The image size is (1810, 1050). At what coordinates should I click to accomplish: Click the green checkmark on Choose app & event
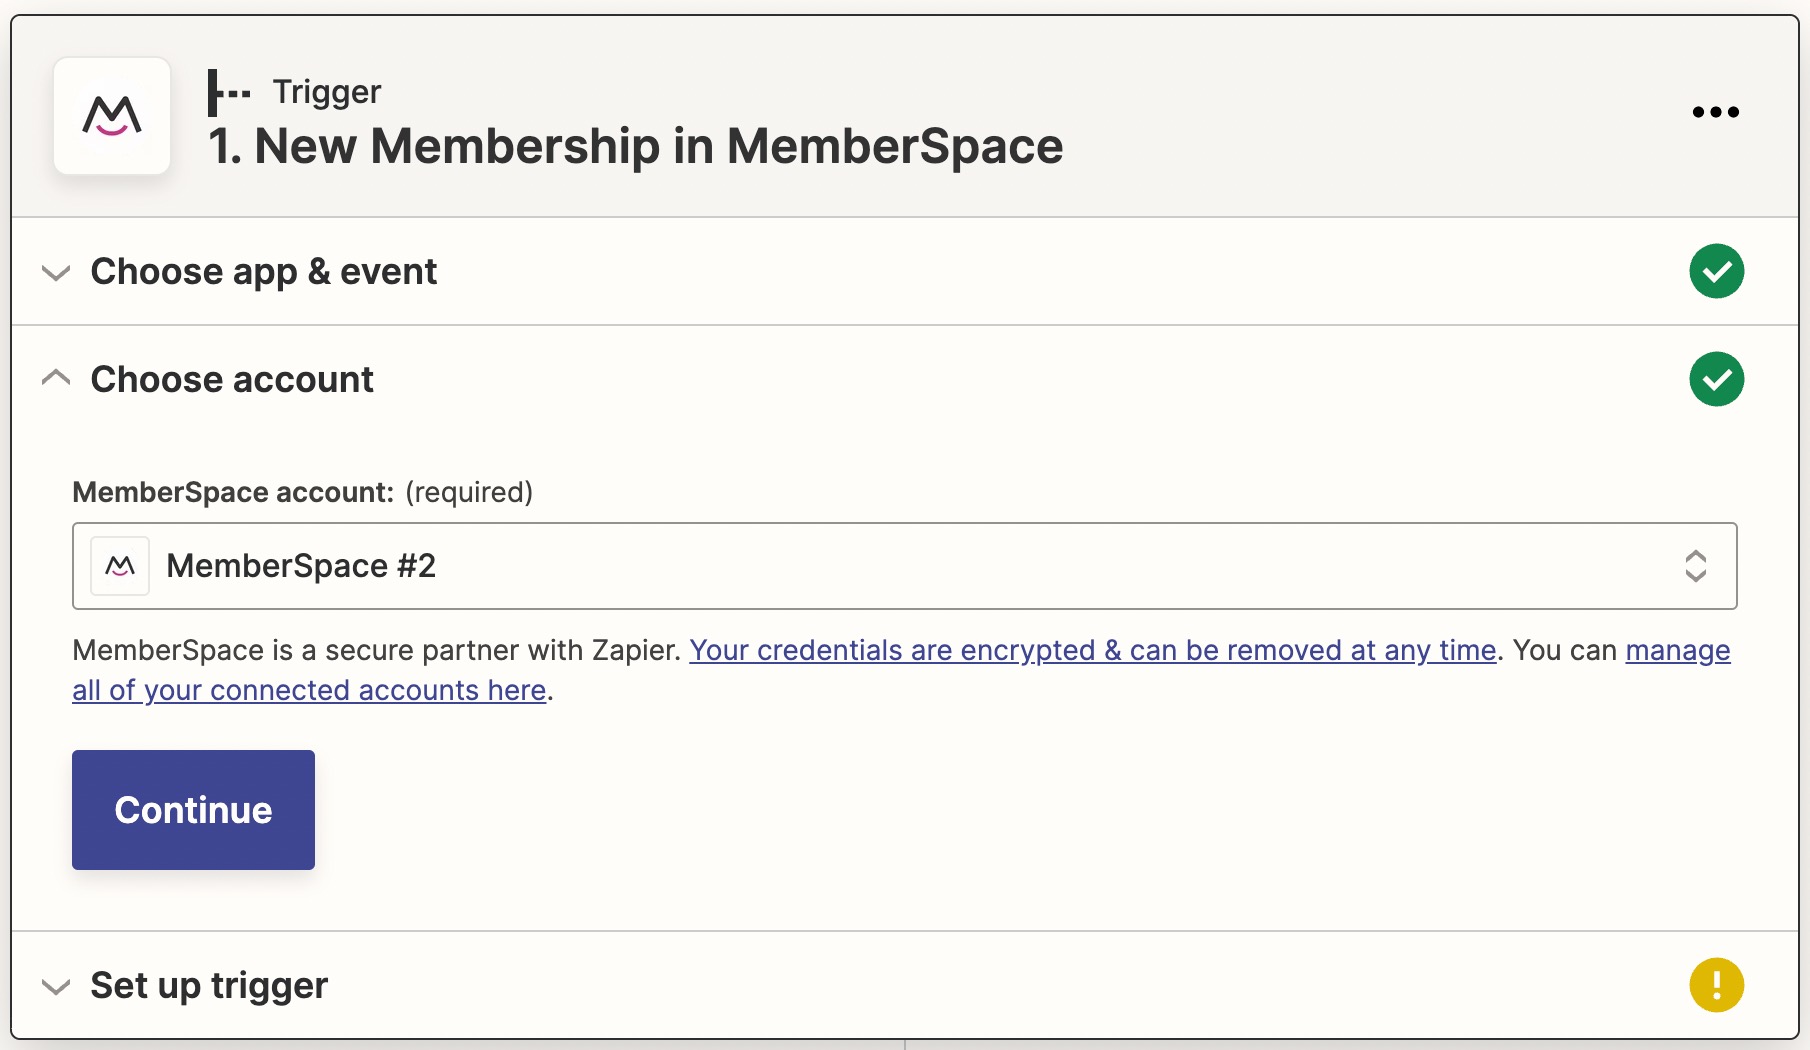tap(1716, 271)
